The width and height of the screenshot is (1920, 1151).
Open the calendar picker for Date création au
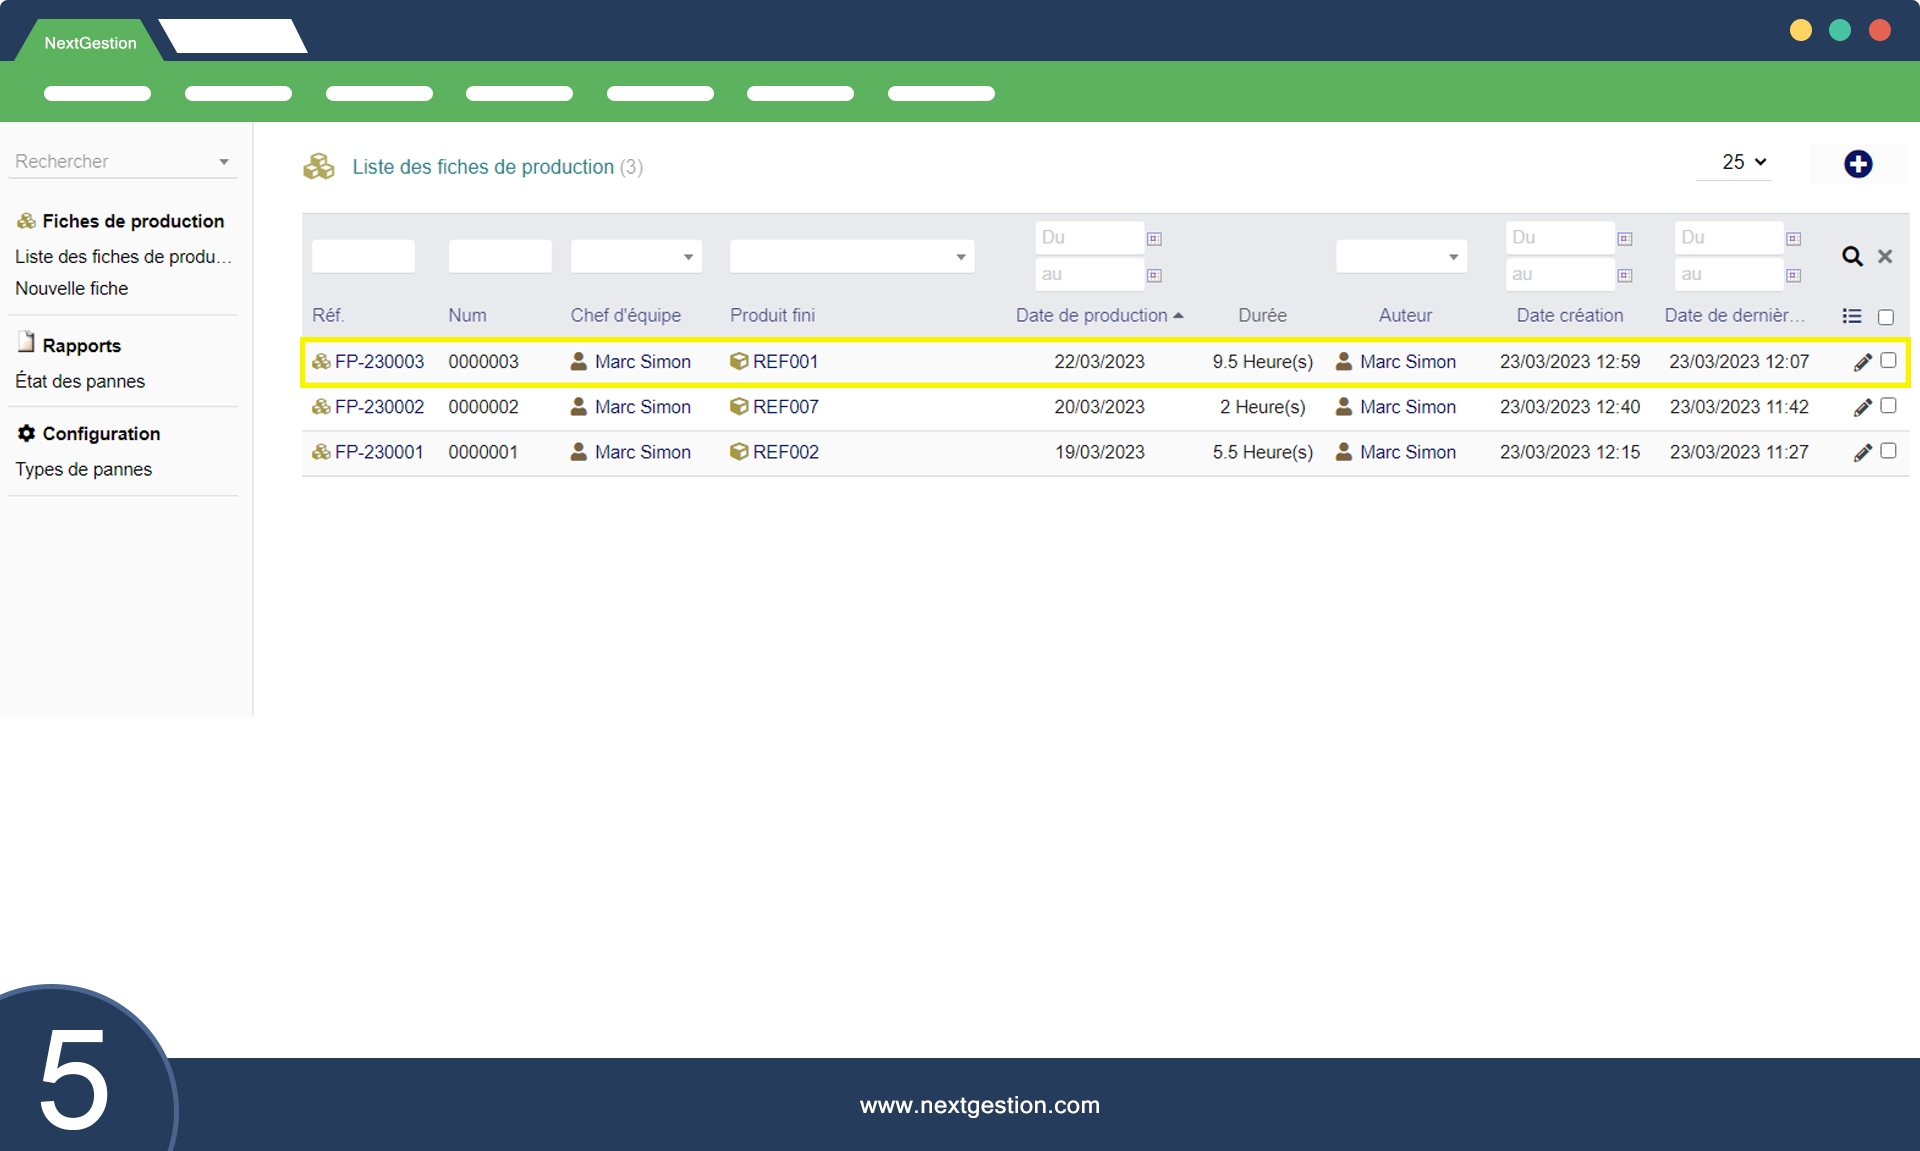tap(1625, 275)
